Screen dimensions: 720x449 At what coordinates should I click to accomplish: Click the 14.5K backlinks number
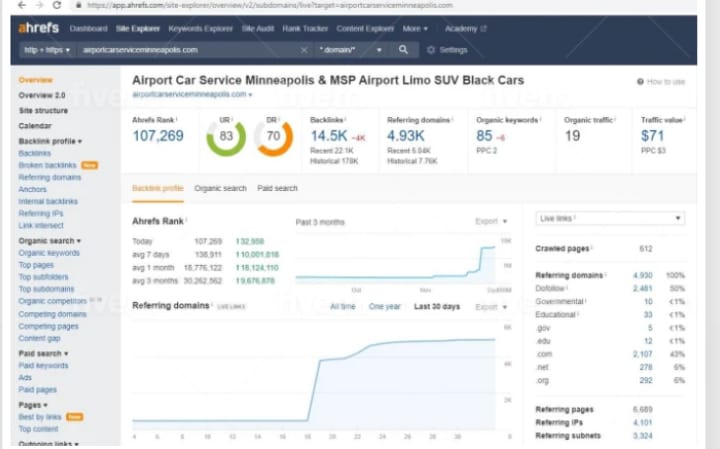[x=328, y=135]
